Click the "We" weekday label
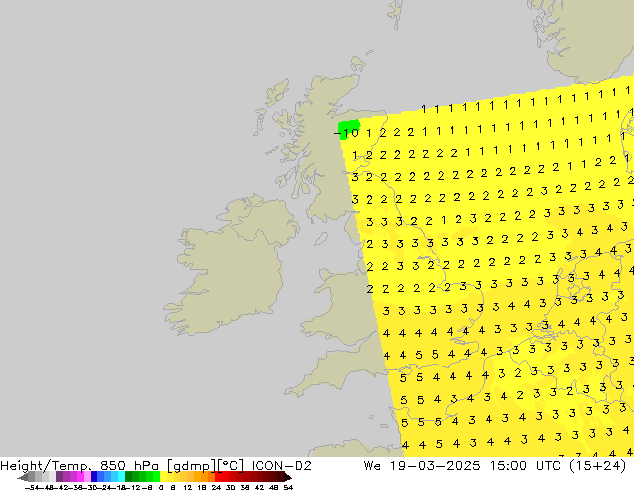 pyautogui.click(x=372, y=466)
